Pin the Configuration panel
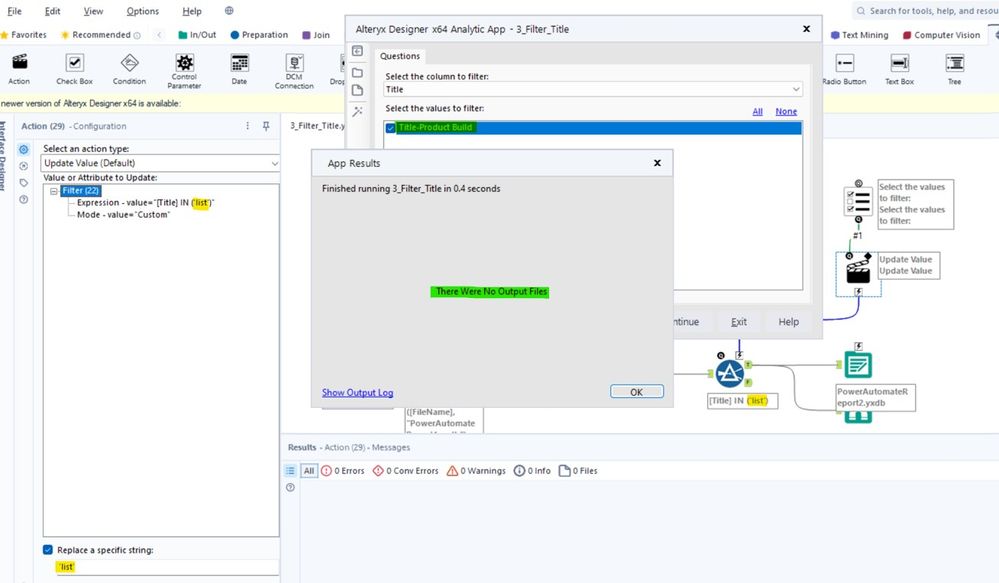This screenshot has height=583, width=999. click(x=266, y=126)
